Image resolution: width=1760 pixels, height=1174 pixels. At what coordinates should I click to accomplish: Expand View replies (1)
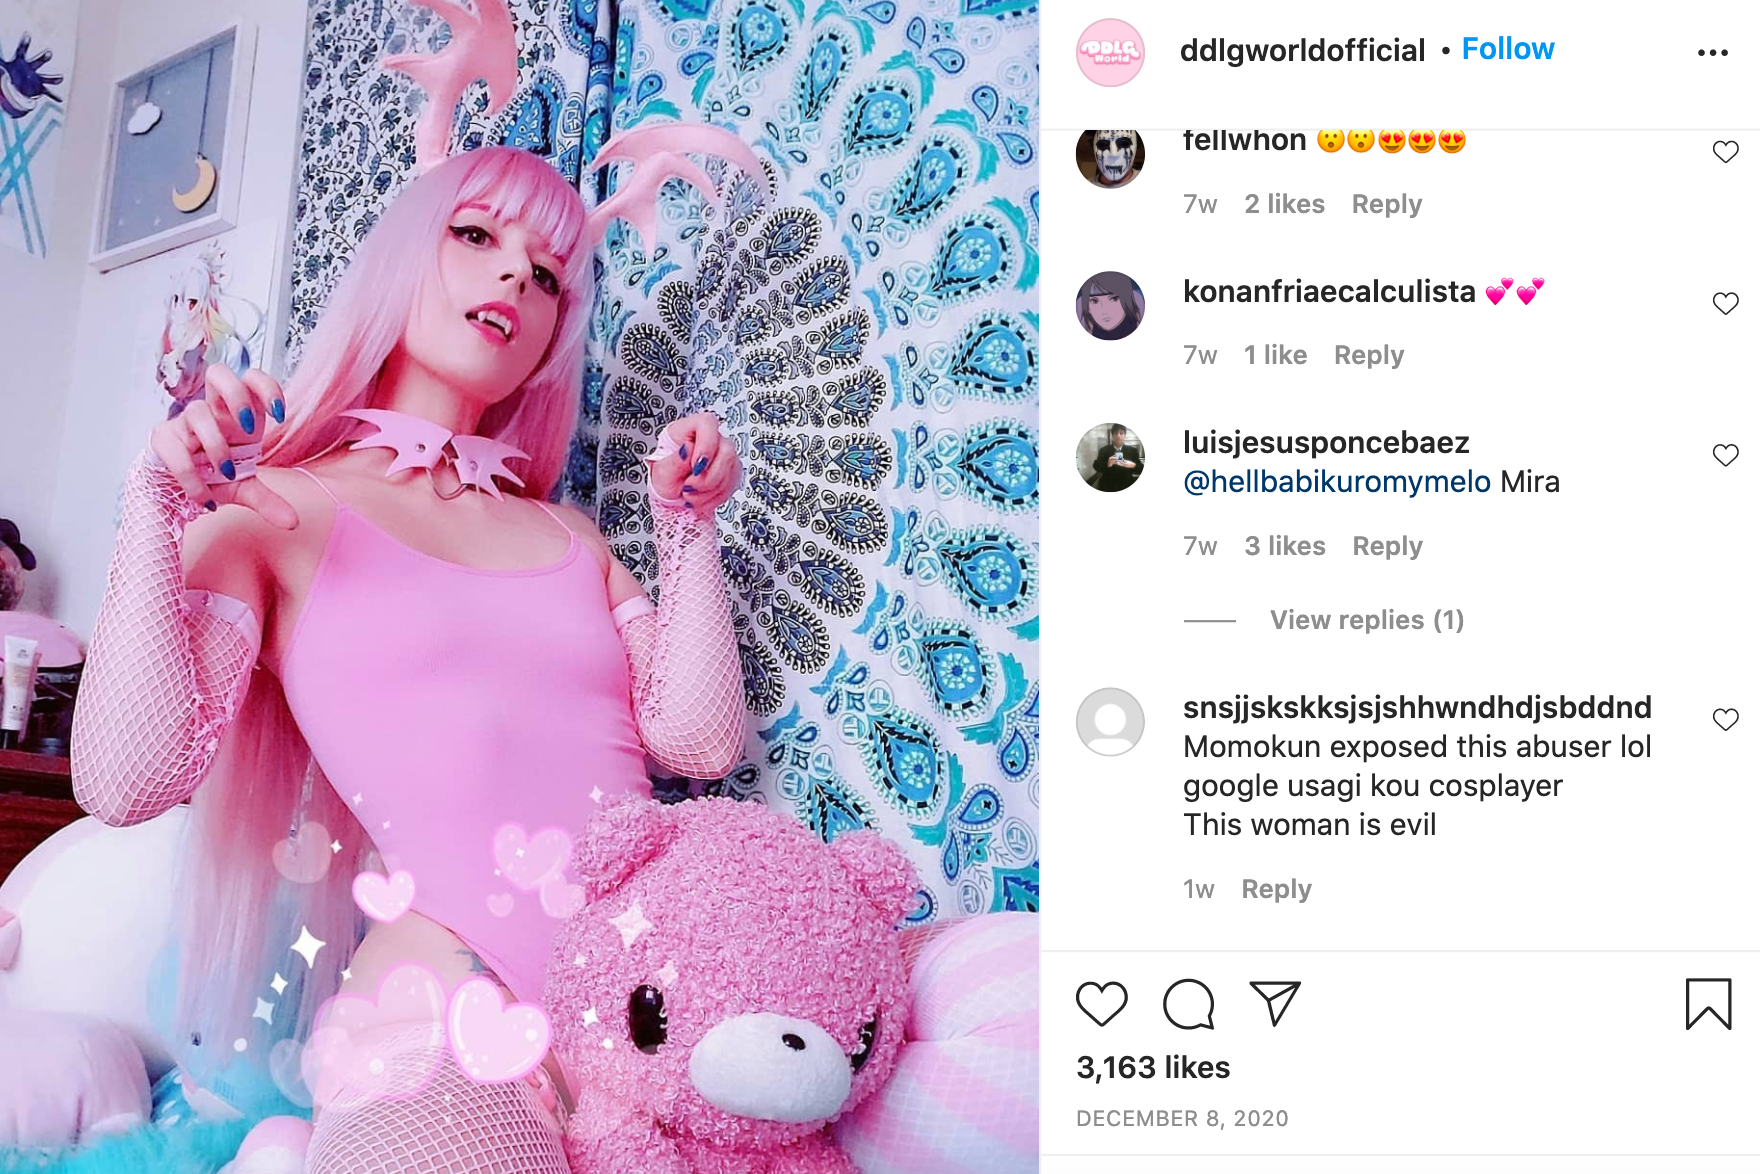[x=1366, y=620]
